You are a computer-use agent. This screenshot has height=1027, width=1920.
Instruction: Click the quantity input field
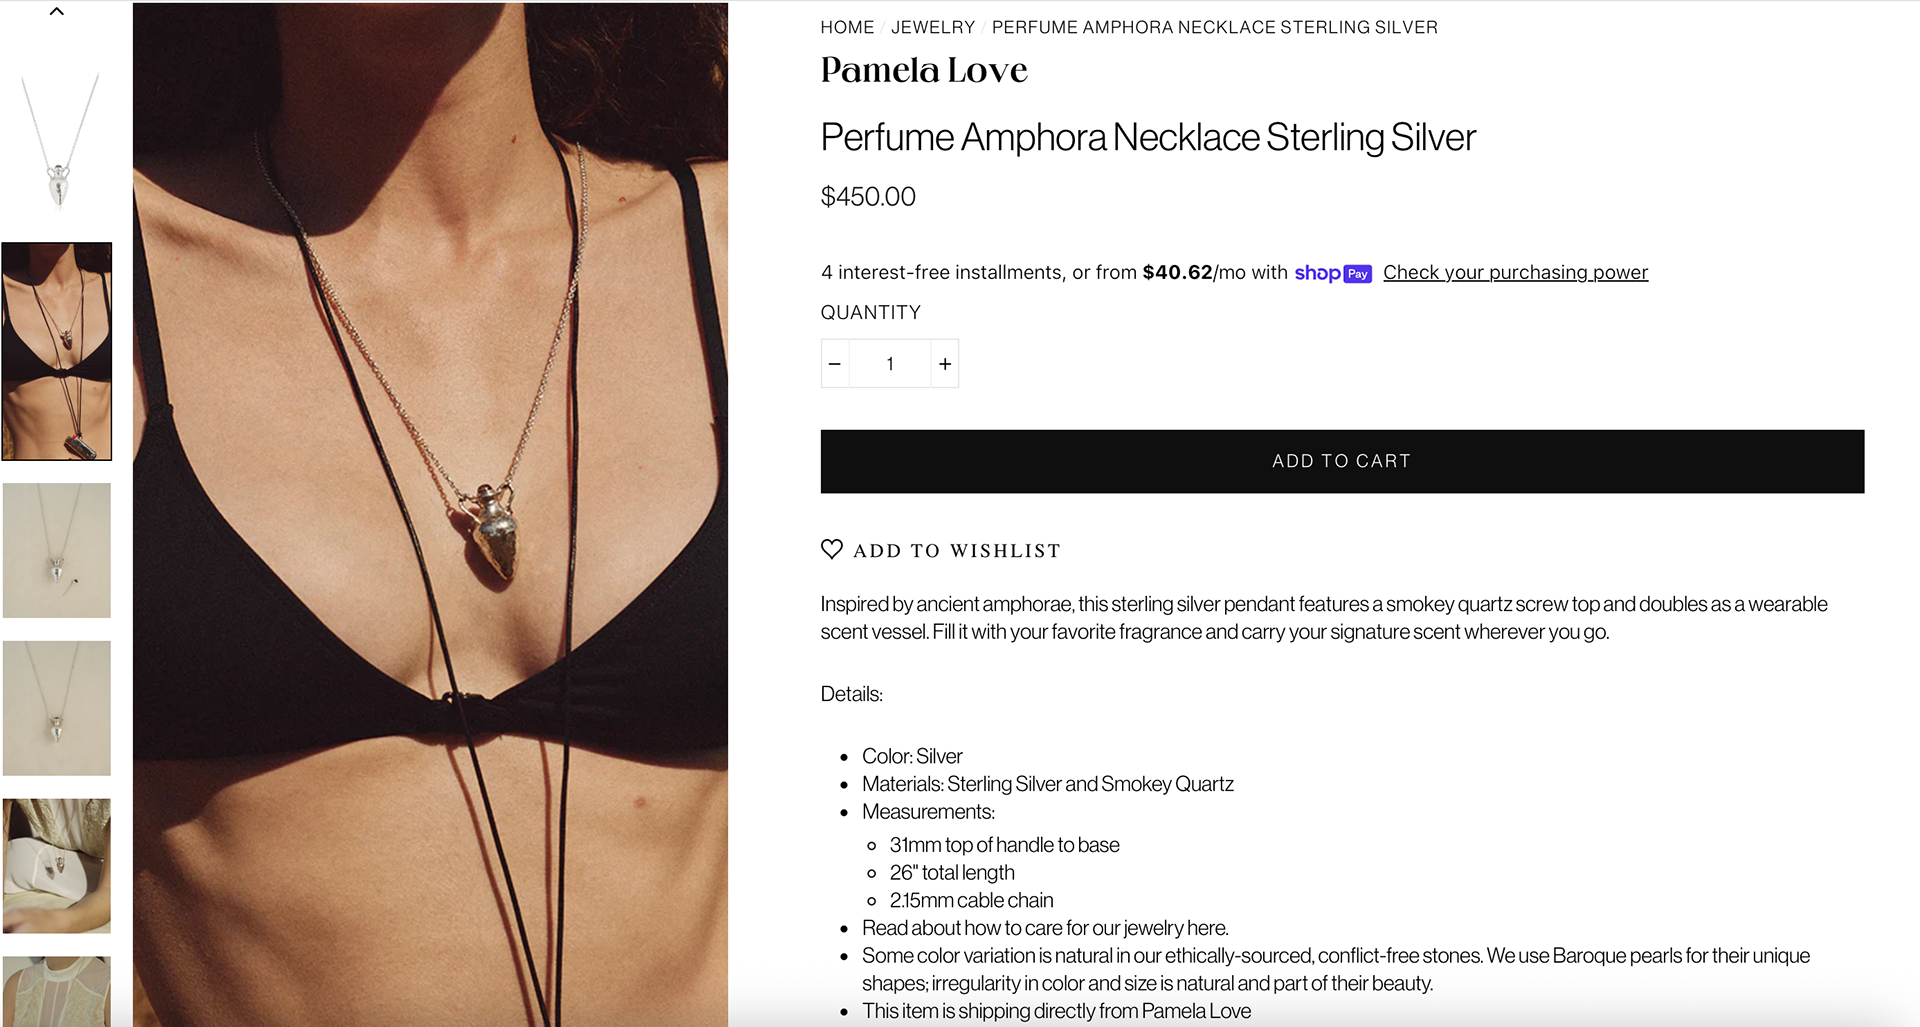890,364
